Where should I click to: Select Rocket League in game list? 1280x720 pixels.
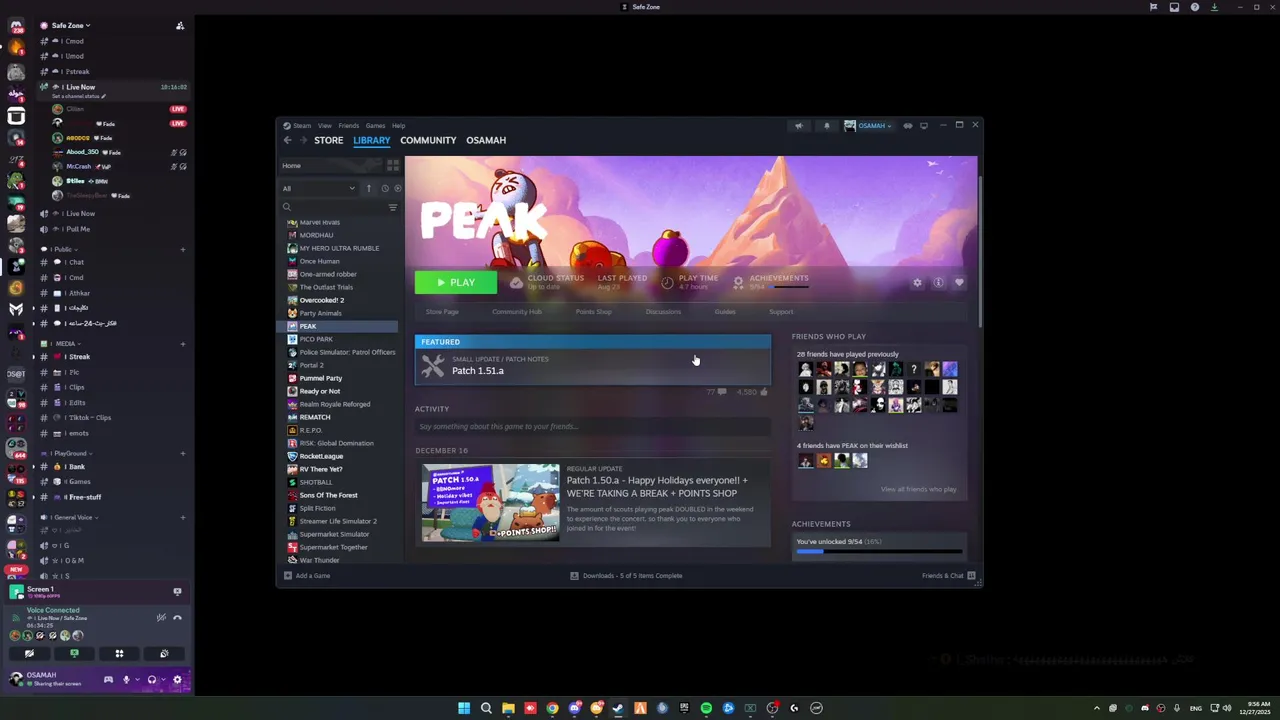(321, 456)
